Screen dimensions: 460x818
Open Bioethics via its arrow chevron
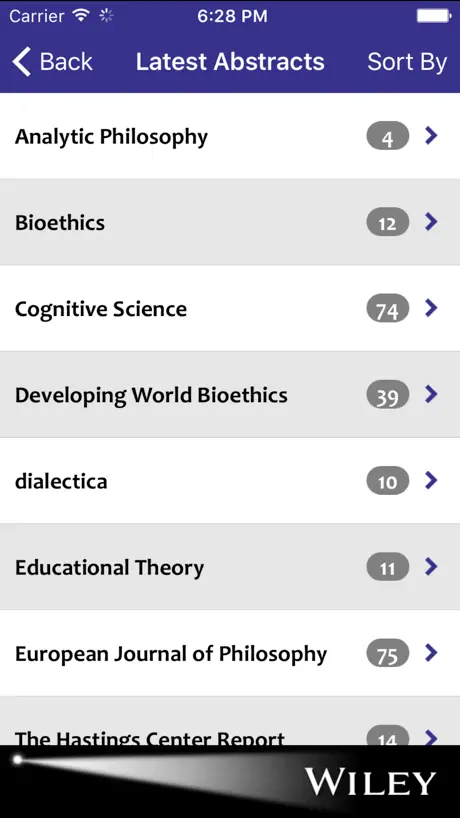431,222
